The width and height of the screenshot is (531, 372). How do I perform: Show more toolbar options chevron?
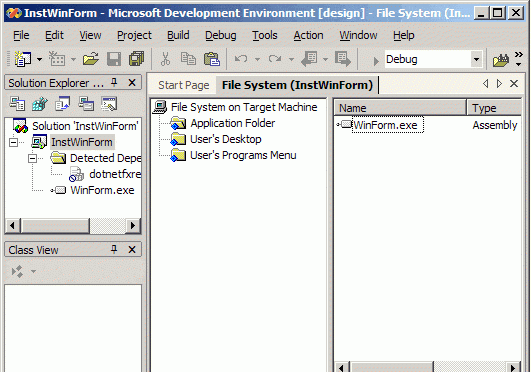click(x=518, y=59)
